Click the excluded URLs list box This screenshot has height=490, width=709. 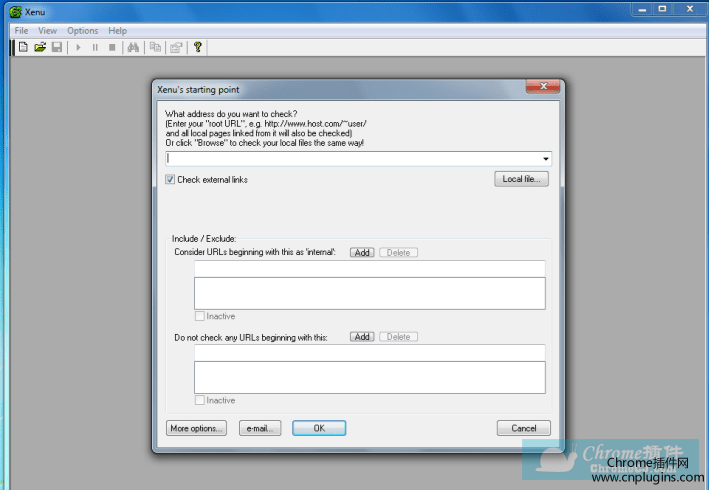click(370, 377)
